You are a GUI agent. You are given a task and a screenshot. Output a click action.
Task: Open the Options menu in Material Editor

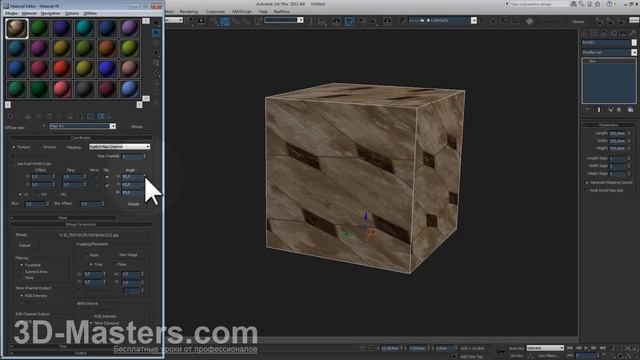(72, 13)
